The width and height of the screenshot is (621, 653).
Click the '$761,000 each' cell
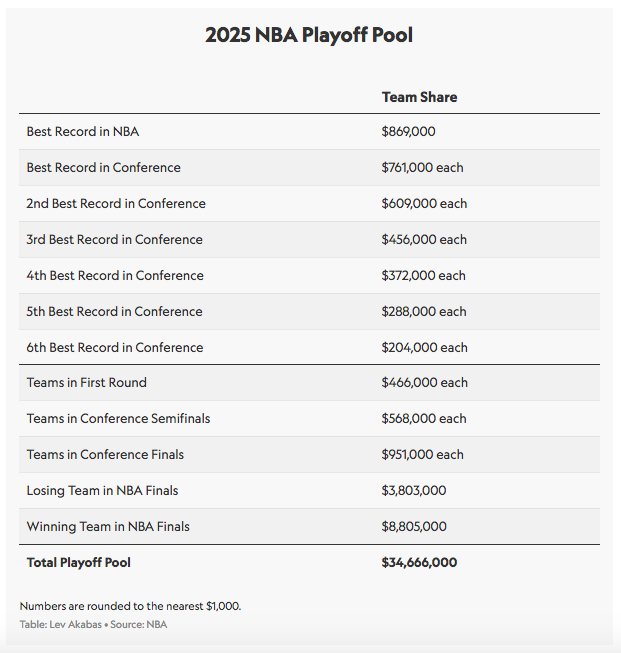422,167
